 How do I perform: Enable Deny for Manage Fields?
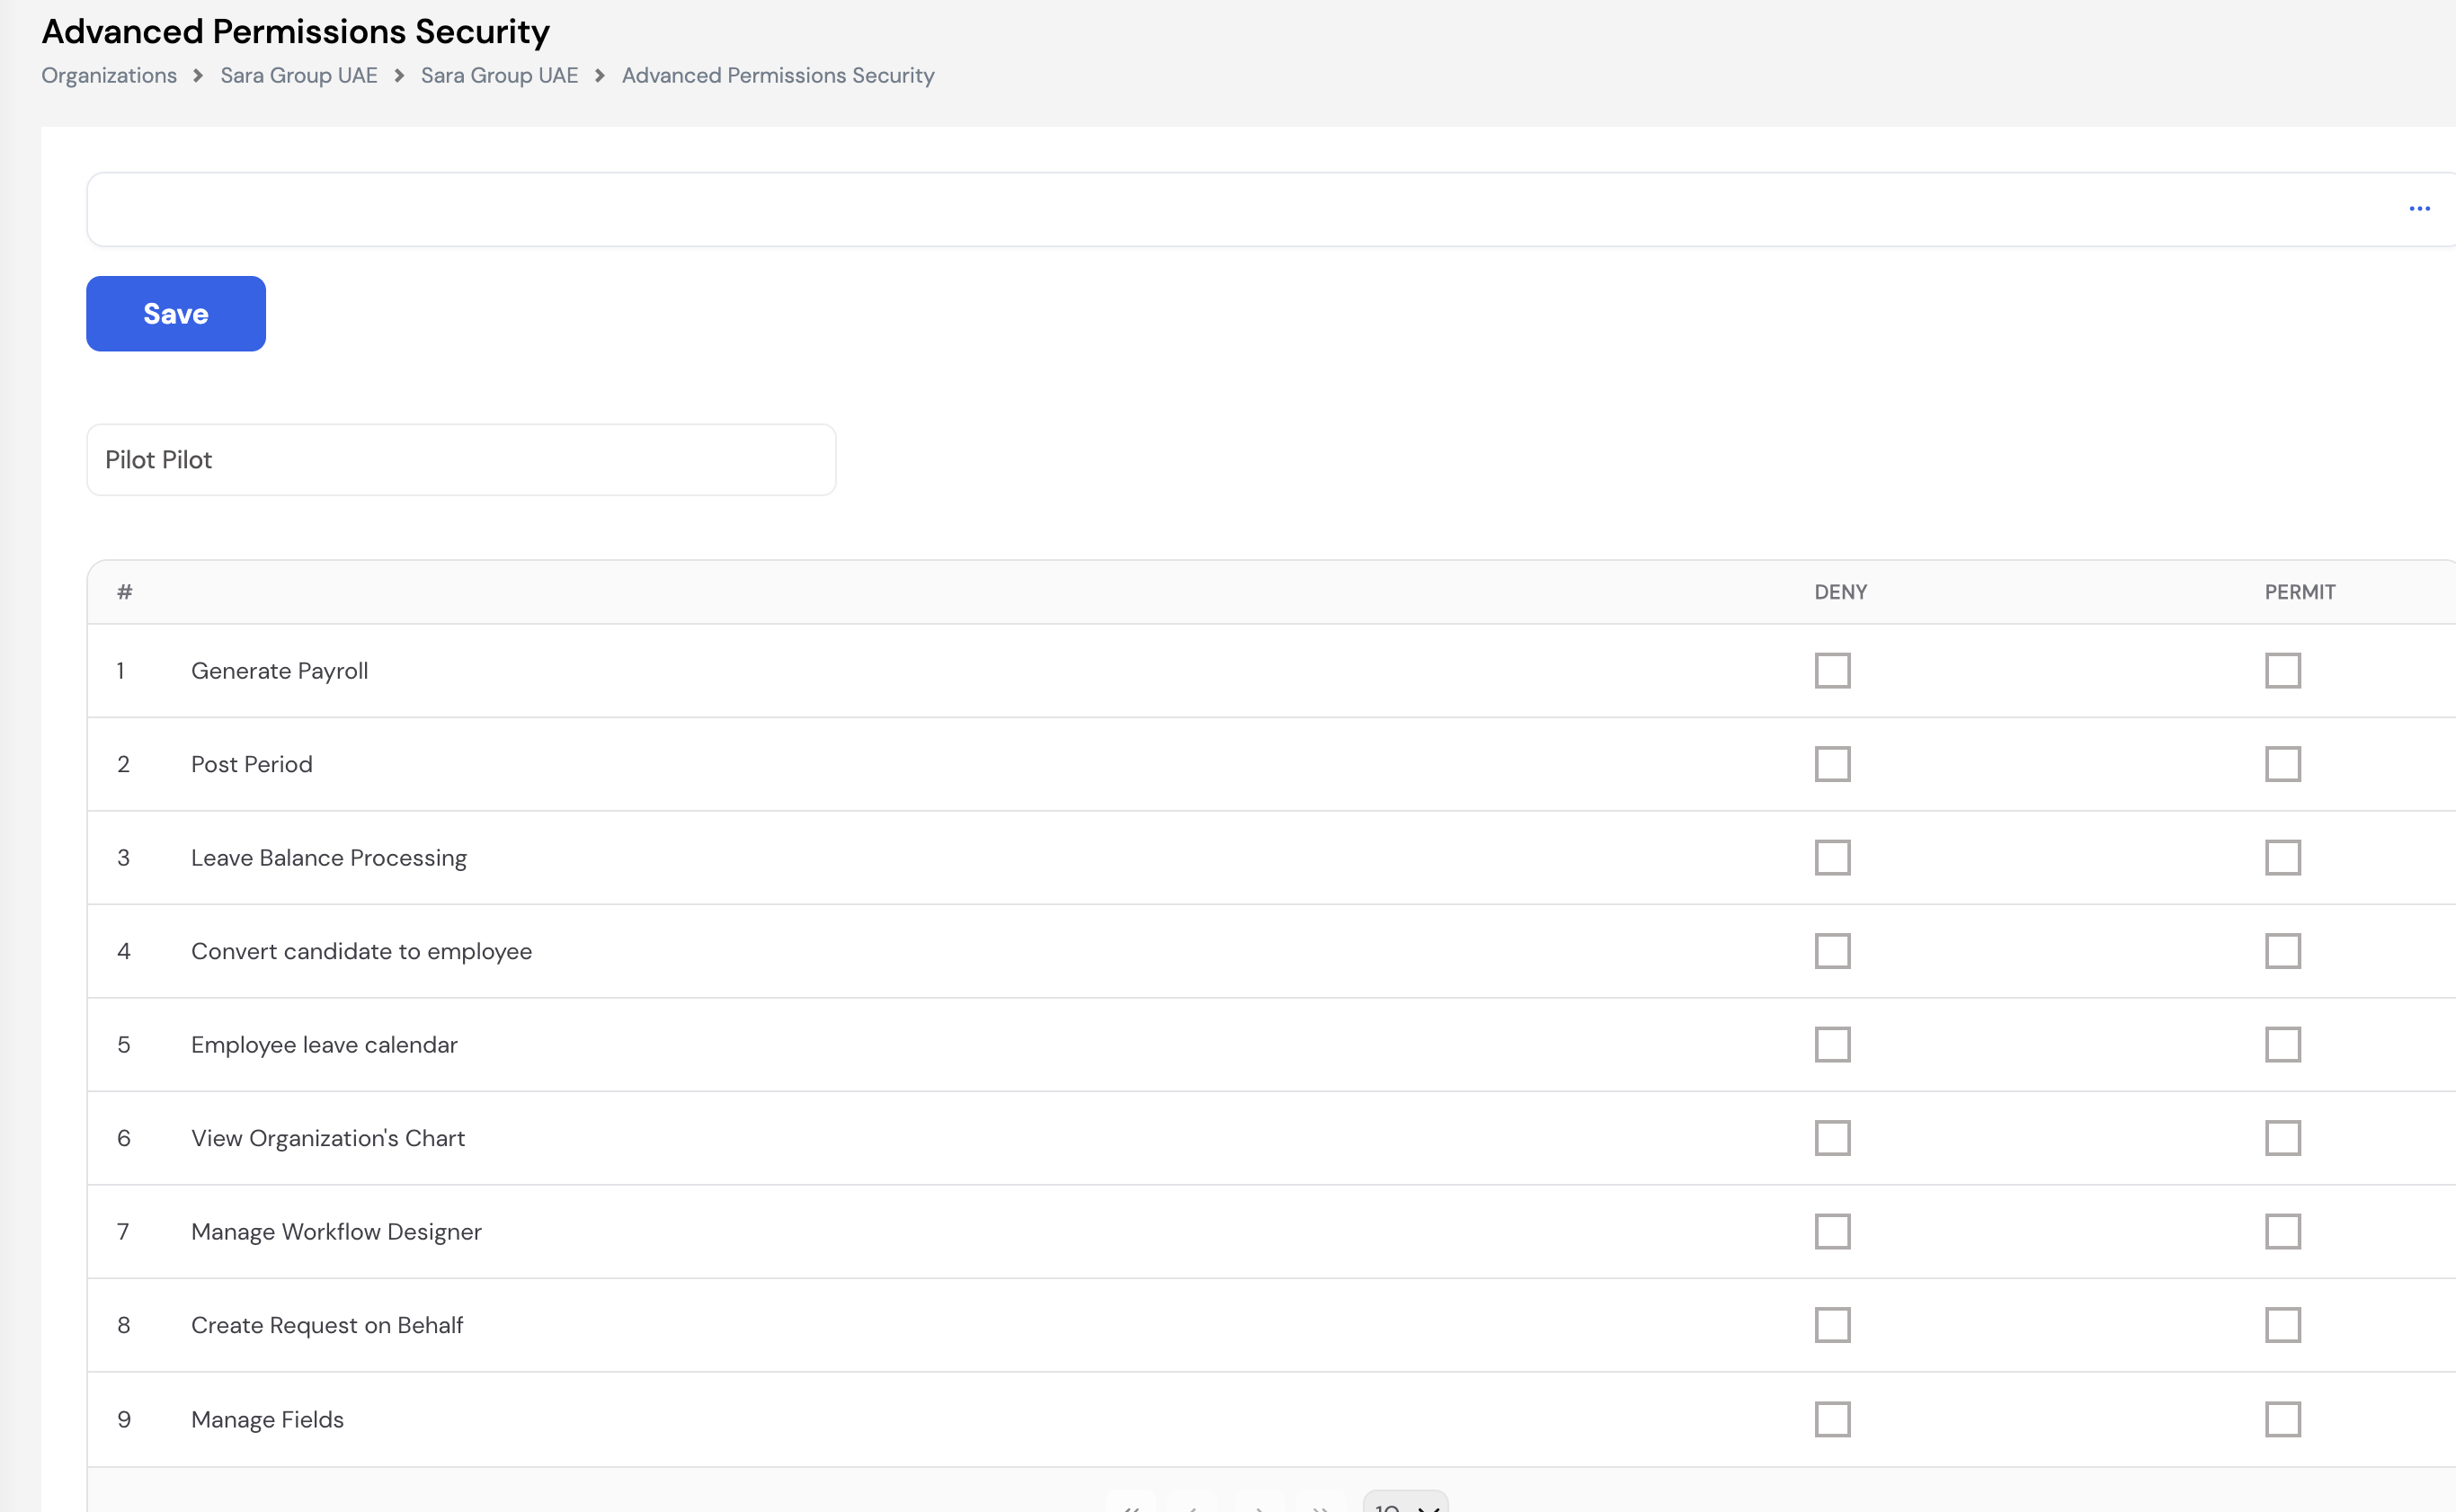click(1833, 1419)
